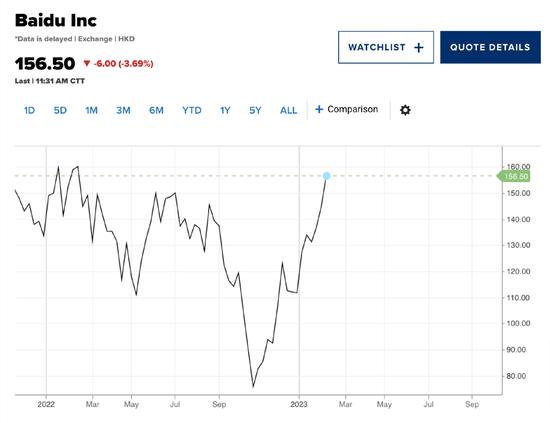Open the chart settings gear icon
Screen dimensions: 550x423
tap(405, 110)
